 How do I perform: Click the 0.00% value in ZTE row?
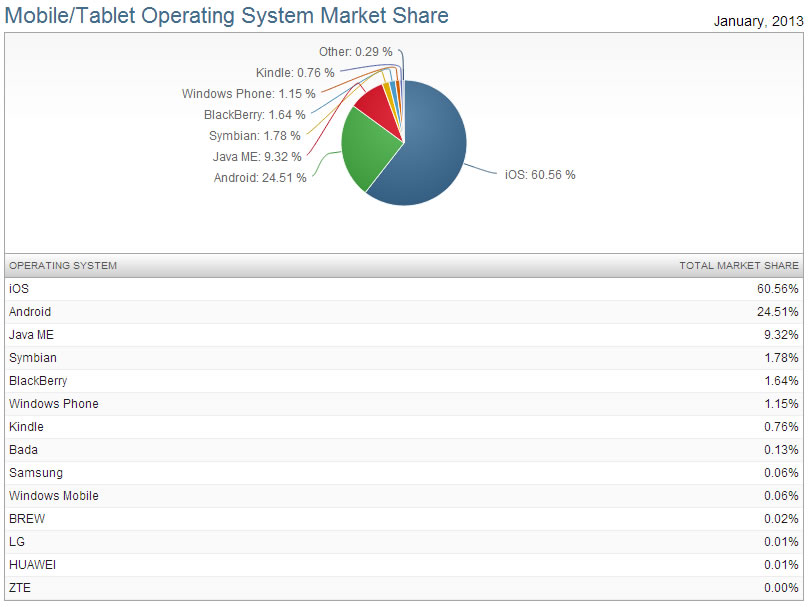coord(781,588)
